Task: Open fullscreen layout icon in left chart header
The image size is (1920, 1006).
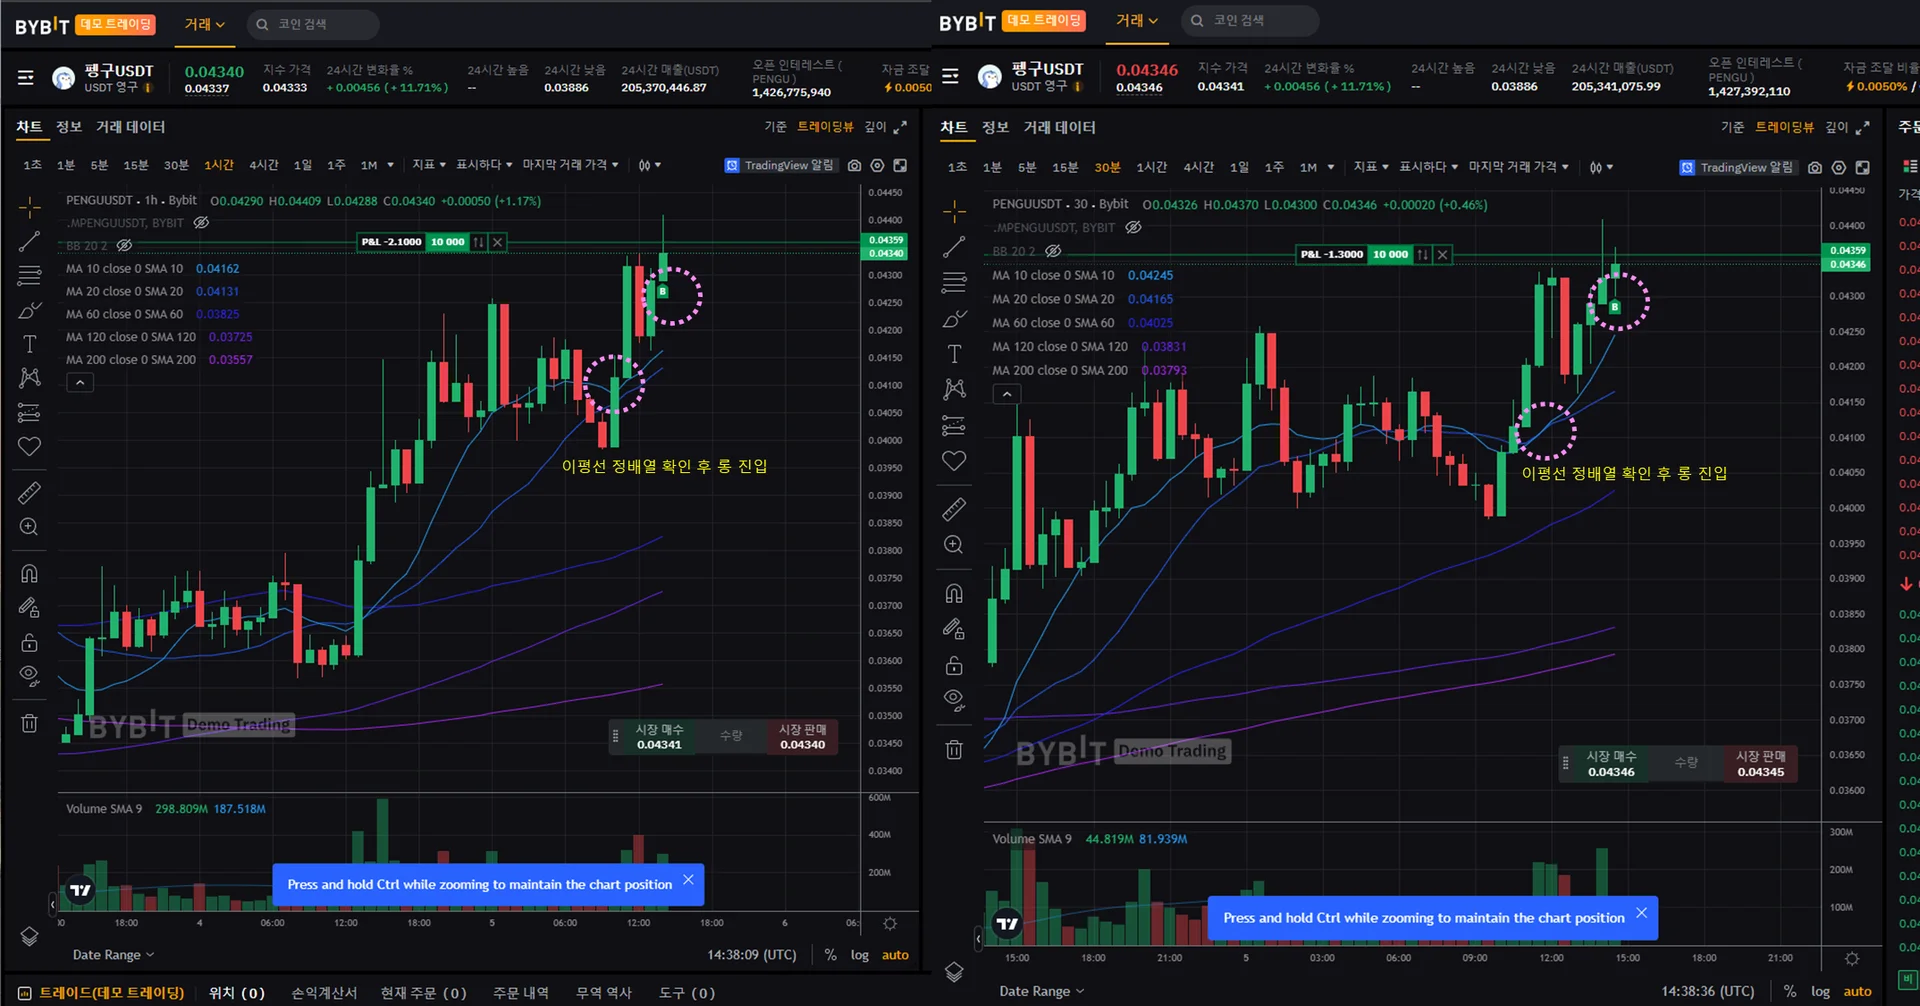Action: tap(900, 165)
